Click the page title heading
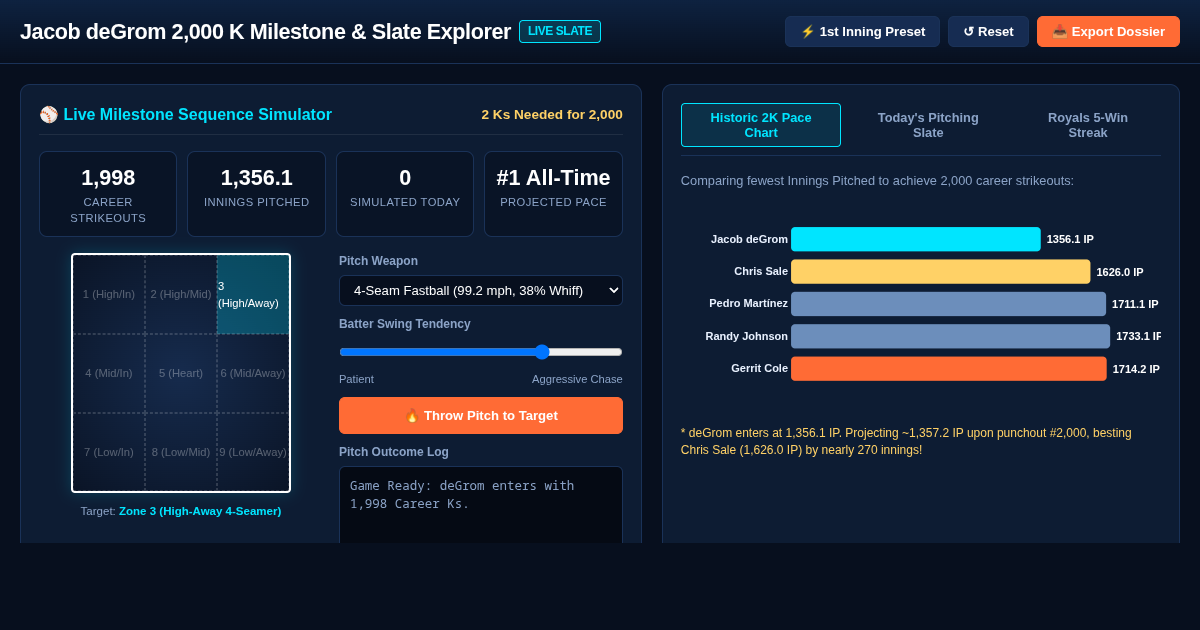The width and height of the screenshot is (1200, 630). (x=265, y=32)
